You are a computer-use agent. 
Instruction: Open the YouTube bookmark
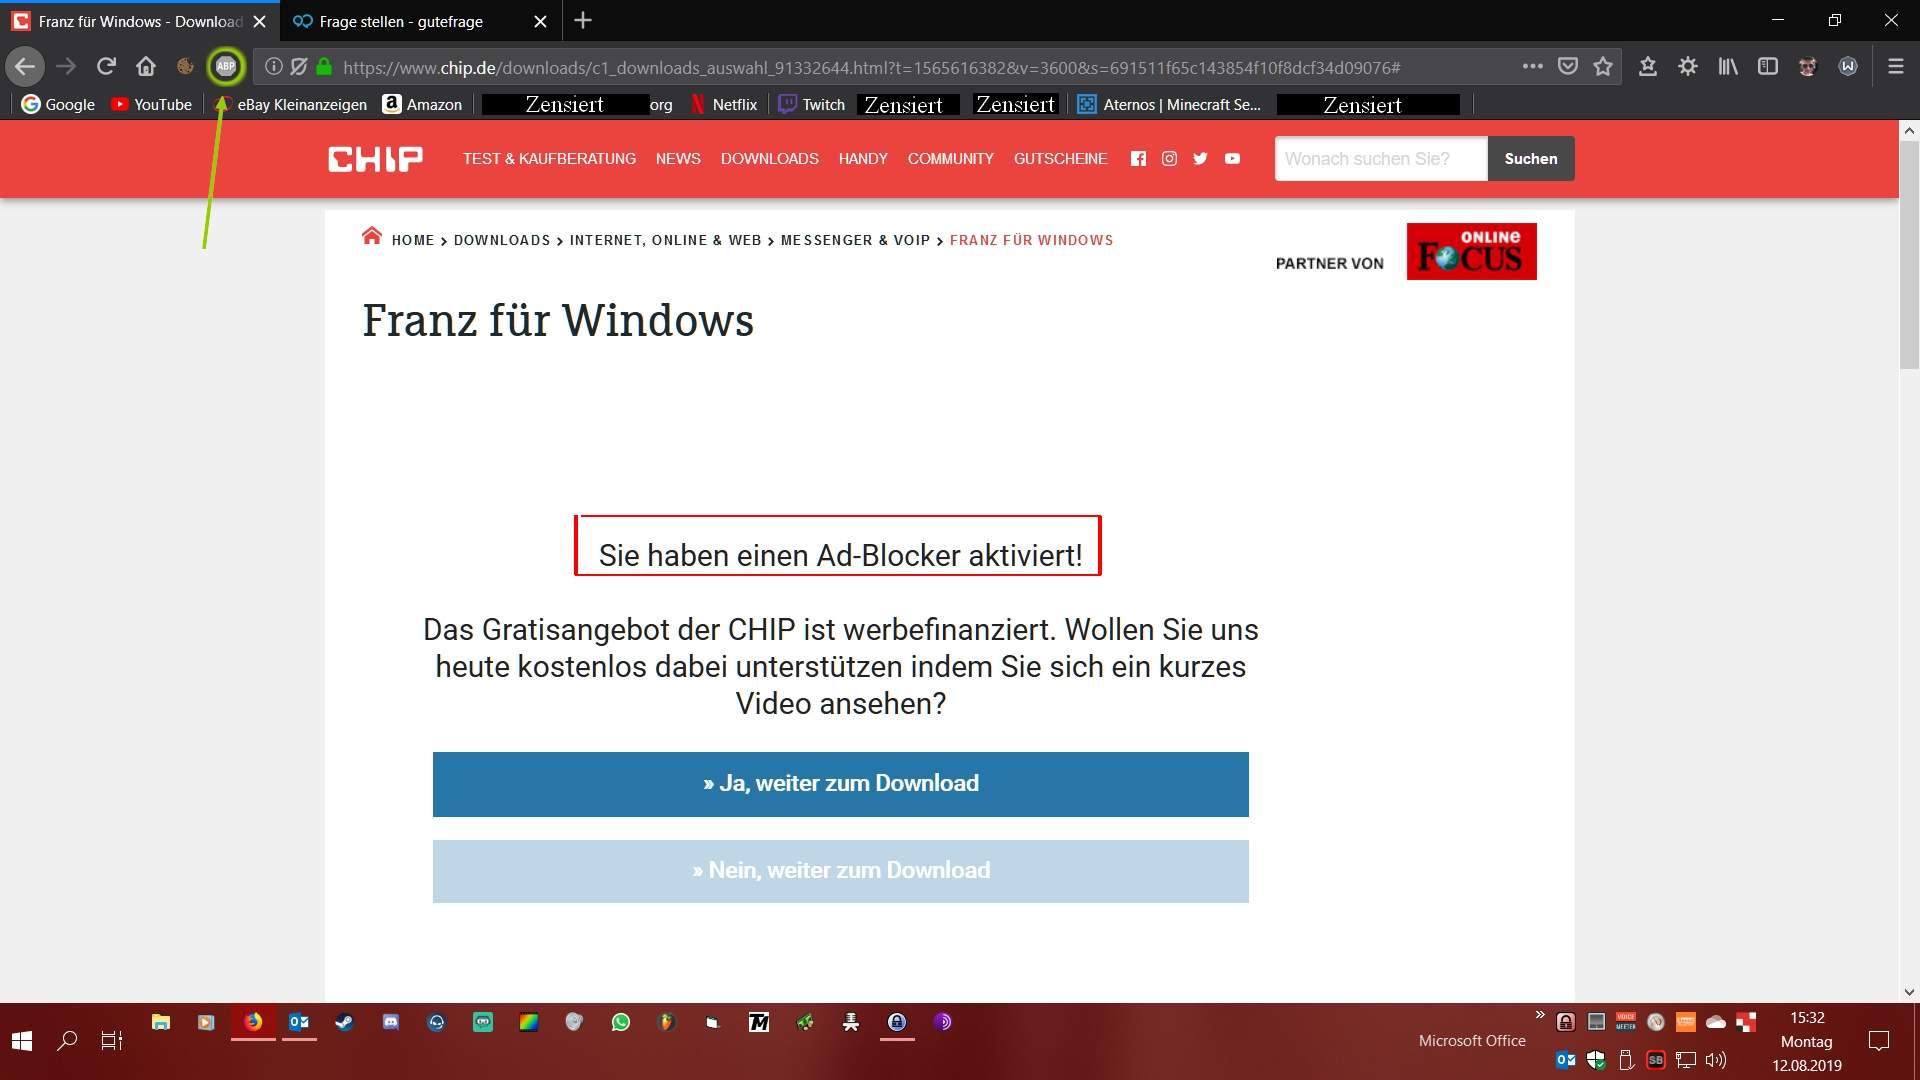(x=152, y=104)
